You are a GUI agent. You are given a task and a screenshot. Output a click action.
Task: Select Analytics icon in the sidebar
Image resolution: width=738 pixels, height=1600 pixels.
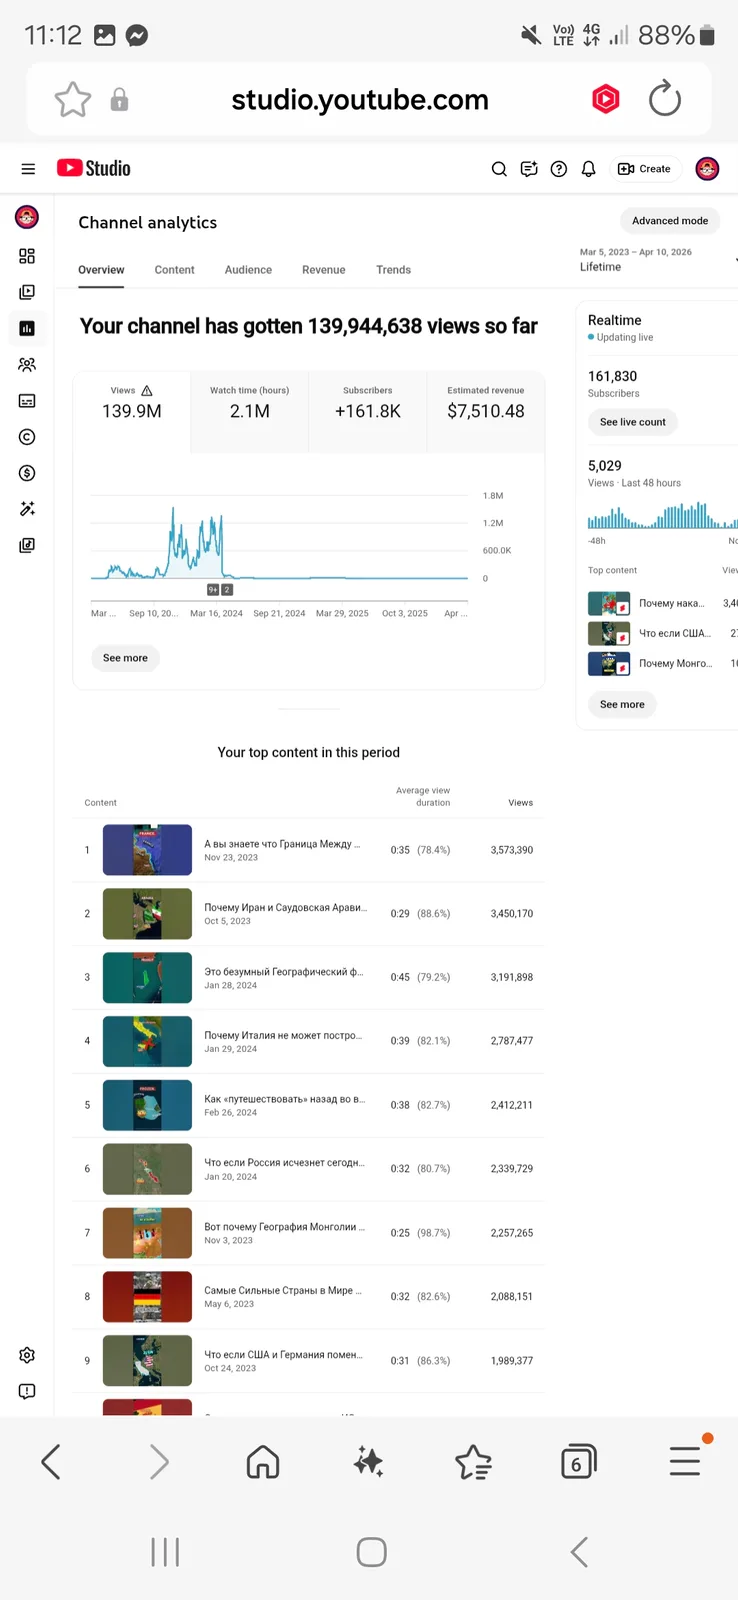click(27, 328)
